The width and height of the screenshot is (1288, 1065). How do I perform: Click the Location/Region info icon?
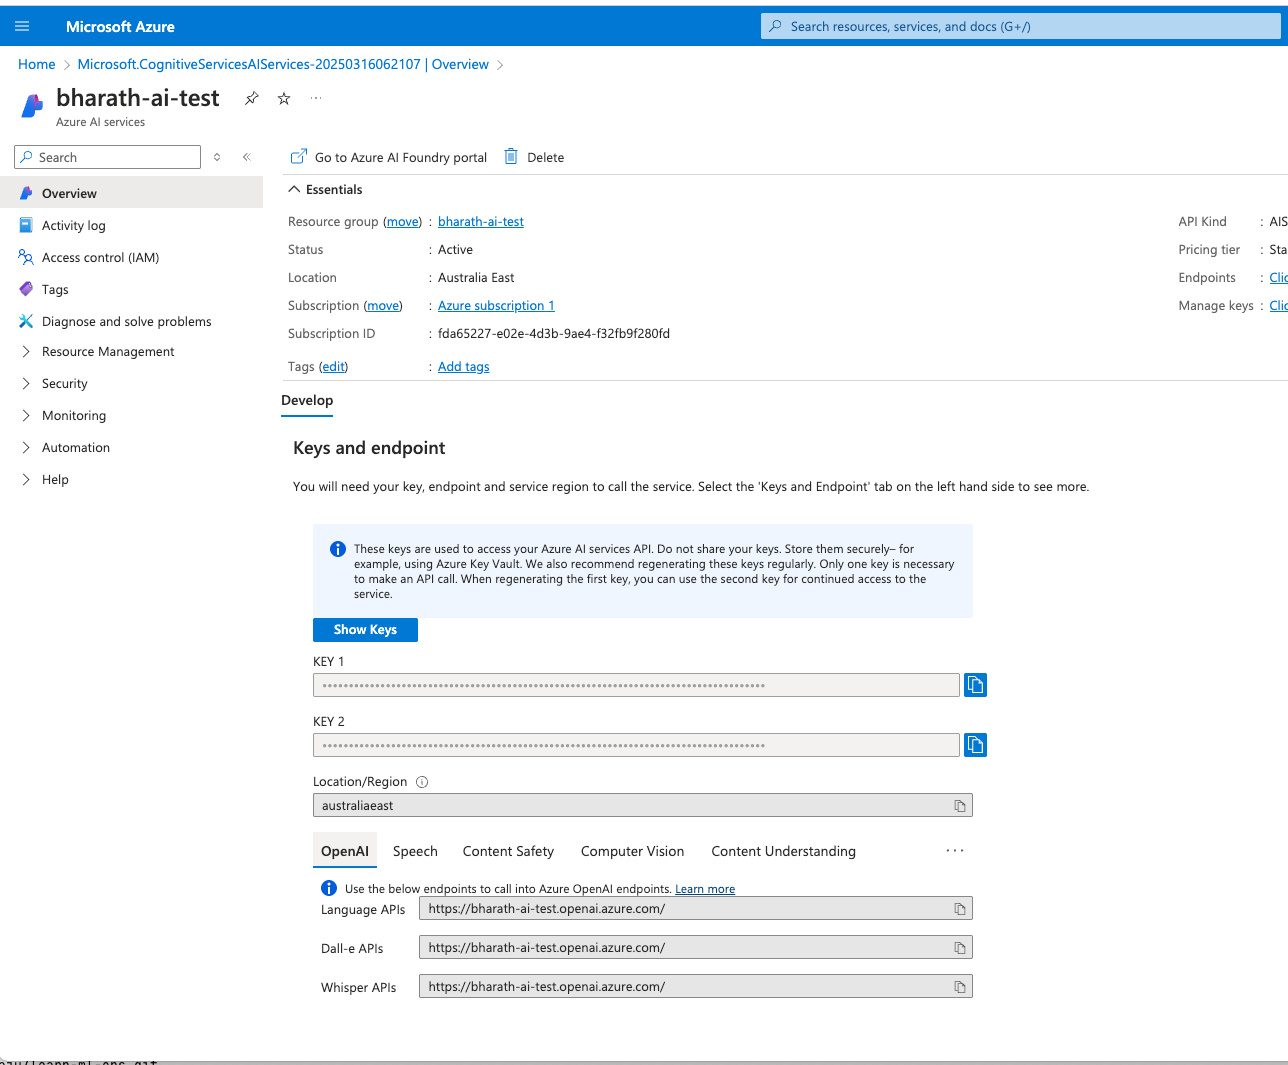[422, 782]
